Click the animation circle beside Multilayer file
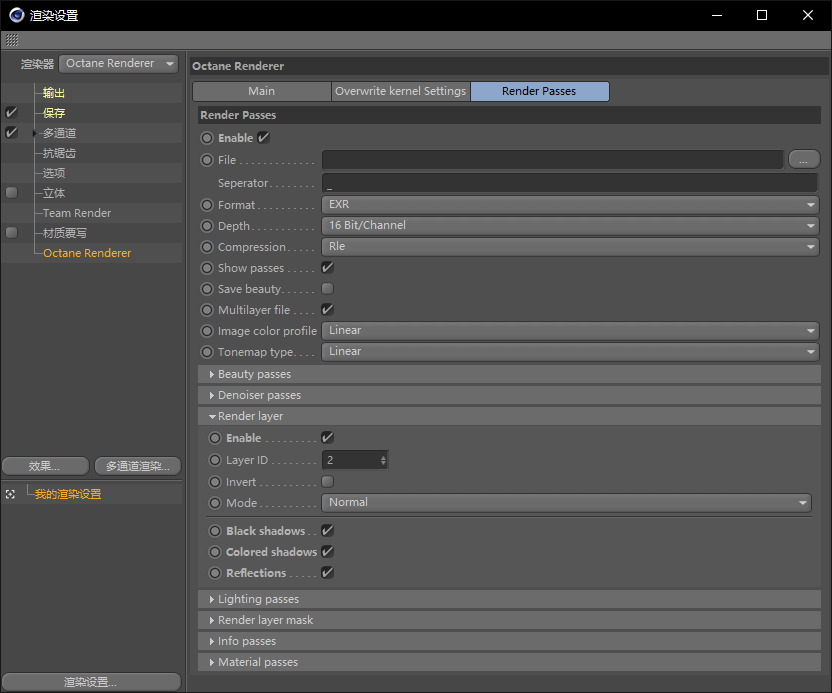The height and width of the screenshot is (693, 832). [207, 310]
